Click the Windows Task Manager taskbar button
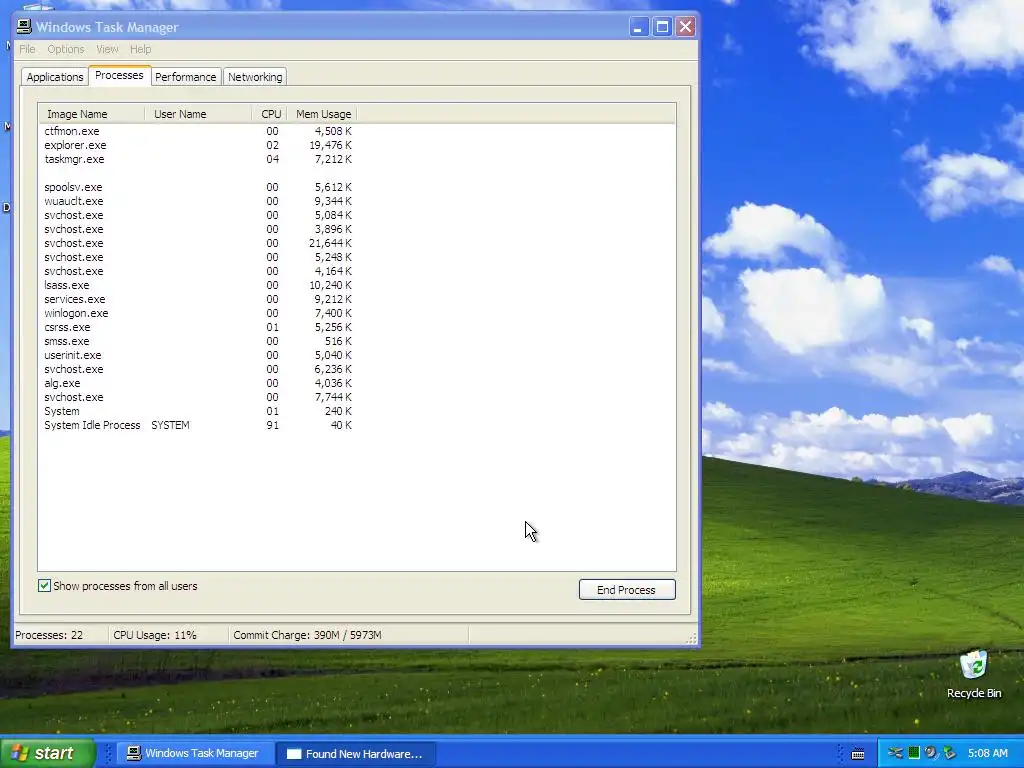Screen dimensions: 1024x768 click(x=193, y=754)
